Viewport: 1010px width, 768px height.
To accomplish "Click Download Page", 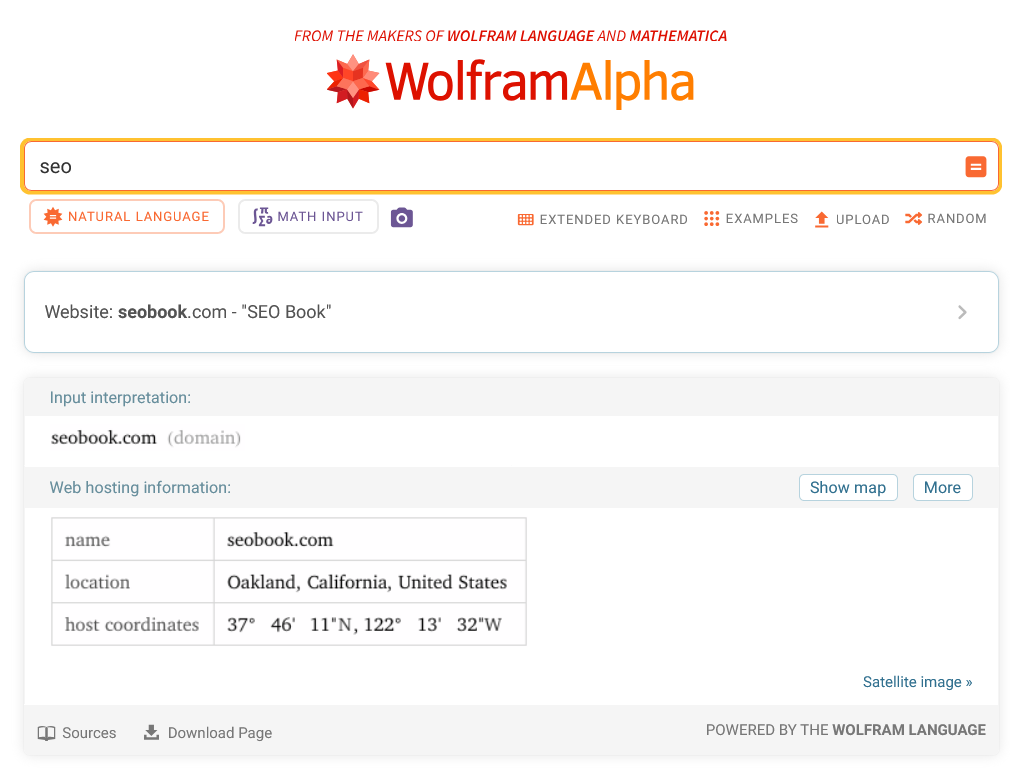I will pos(207,733).
